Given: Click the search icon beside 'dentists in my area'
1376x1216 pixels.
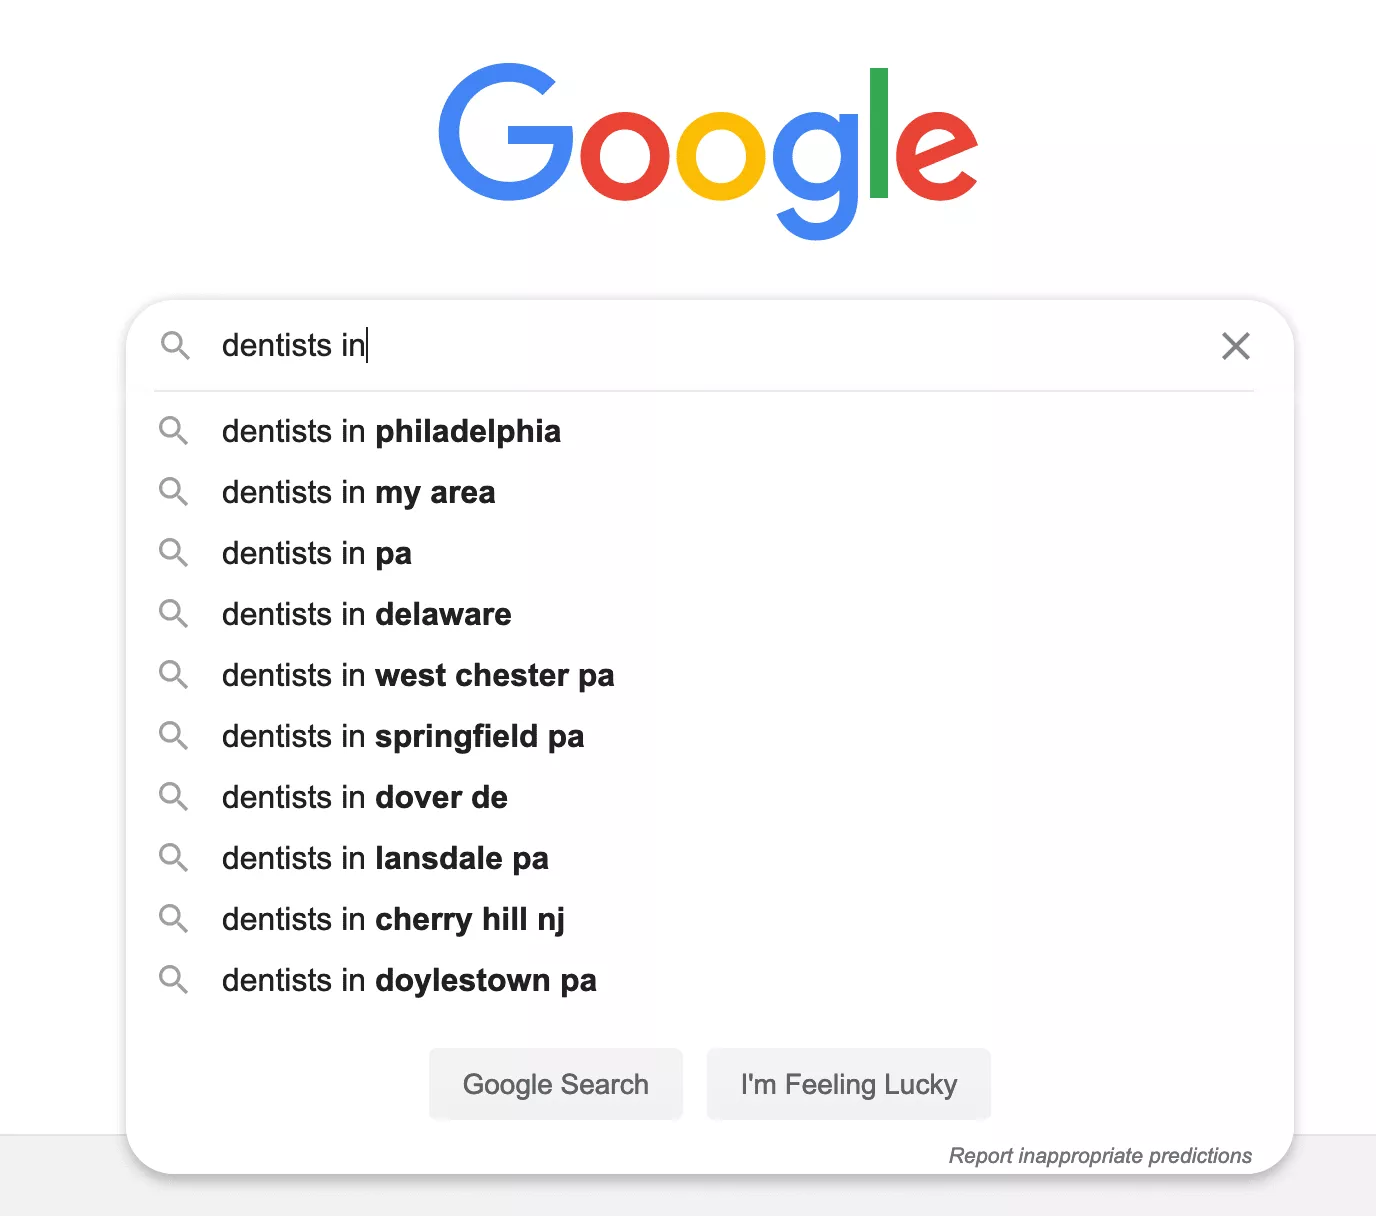Looking at the screenshot, I should pyautogui.click(x=174, y=492).
